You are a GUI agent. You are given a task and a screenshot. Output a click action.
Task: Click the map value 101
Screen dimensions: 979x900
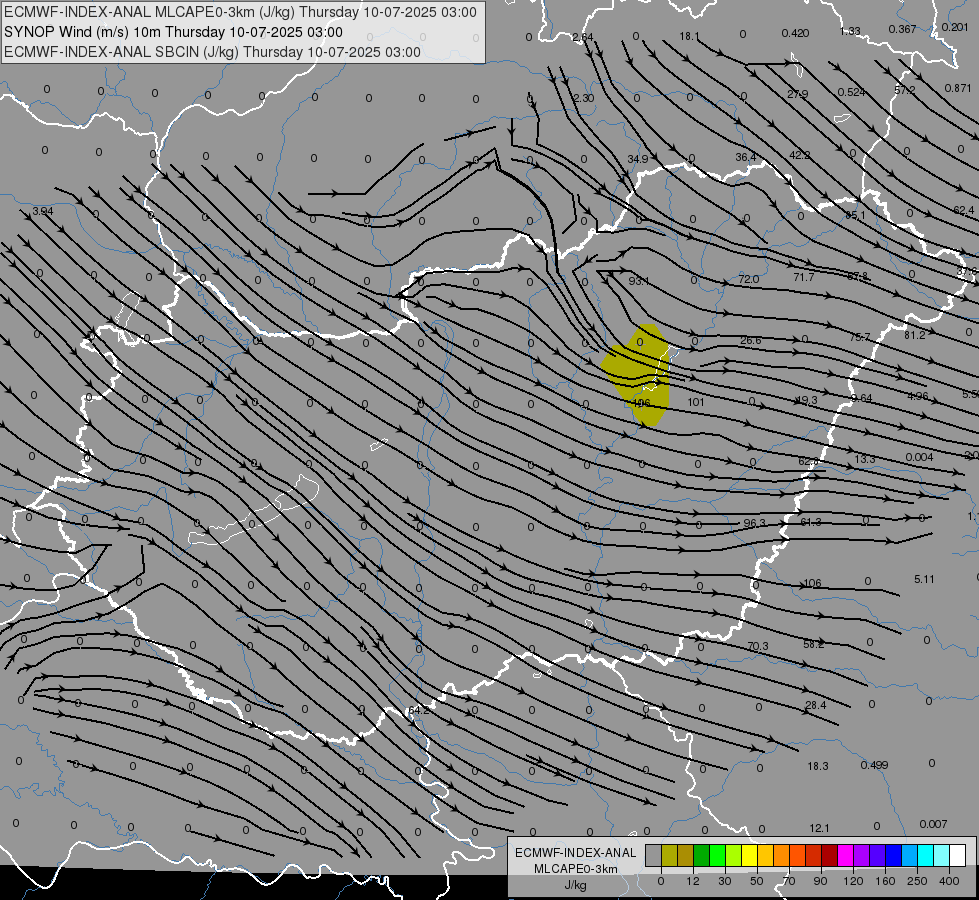coord(696,402)
